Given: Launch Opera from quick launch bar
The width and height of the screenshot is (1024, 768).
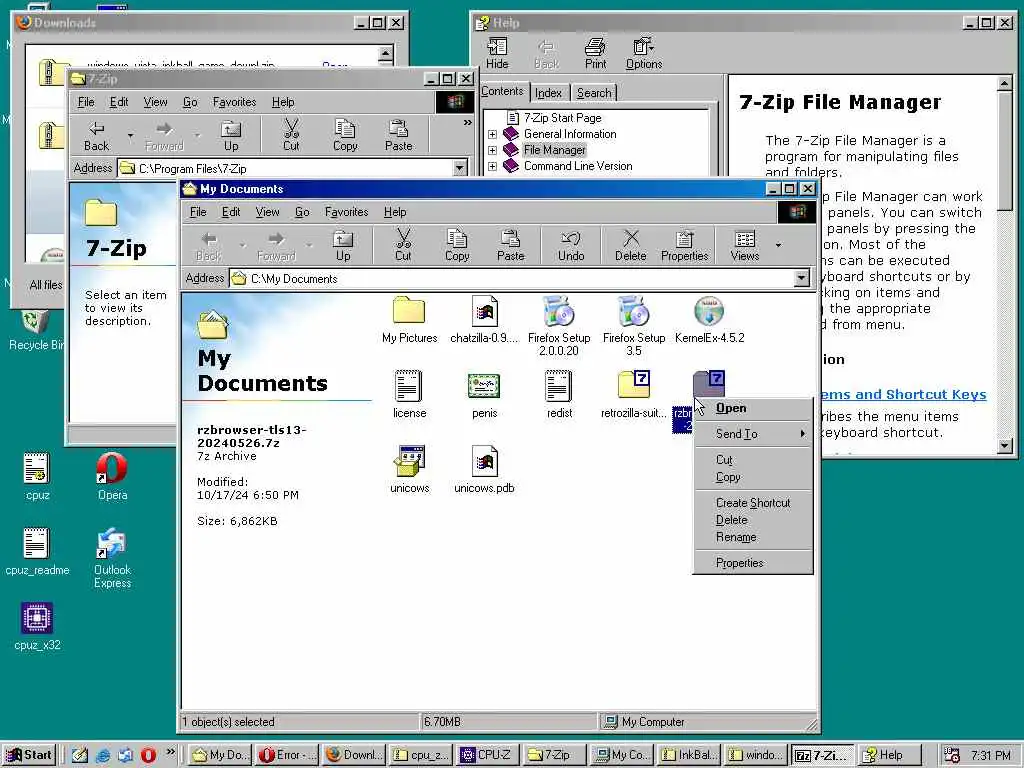Looking at the screenshot, I should tap(148, 755).
